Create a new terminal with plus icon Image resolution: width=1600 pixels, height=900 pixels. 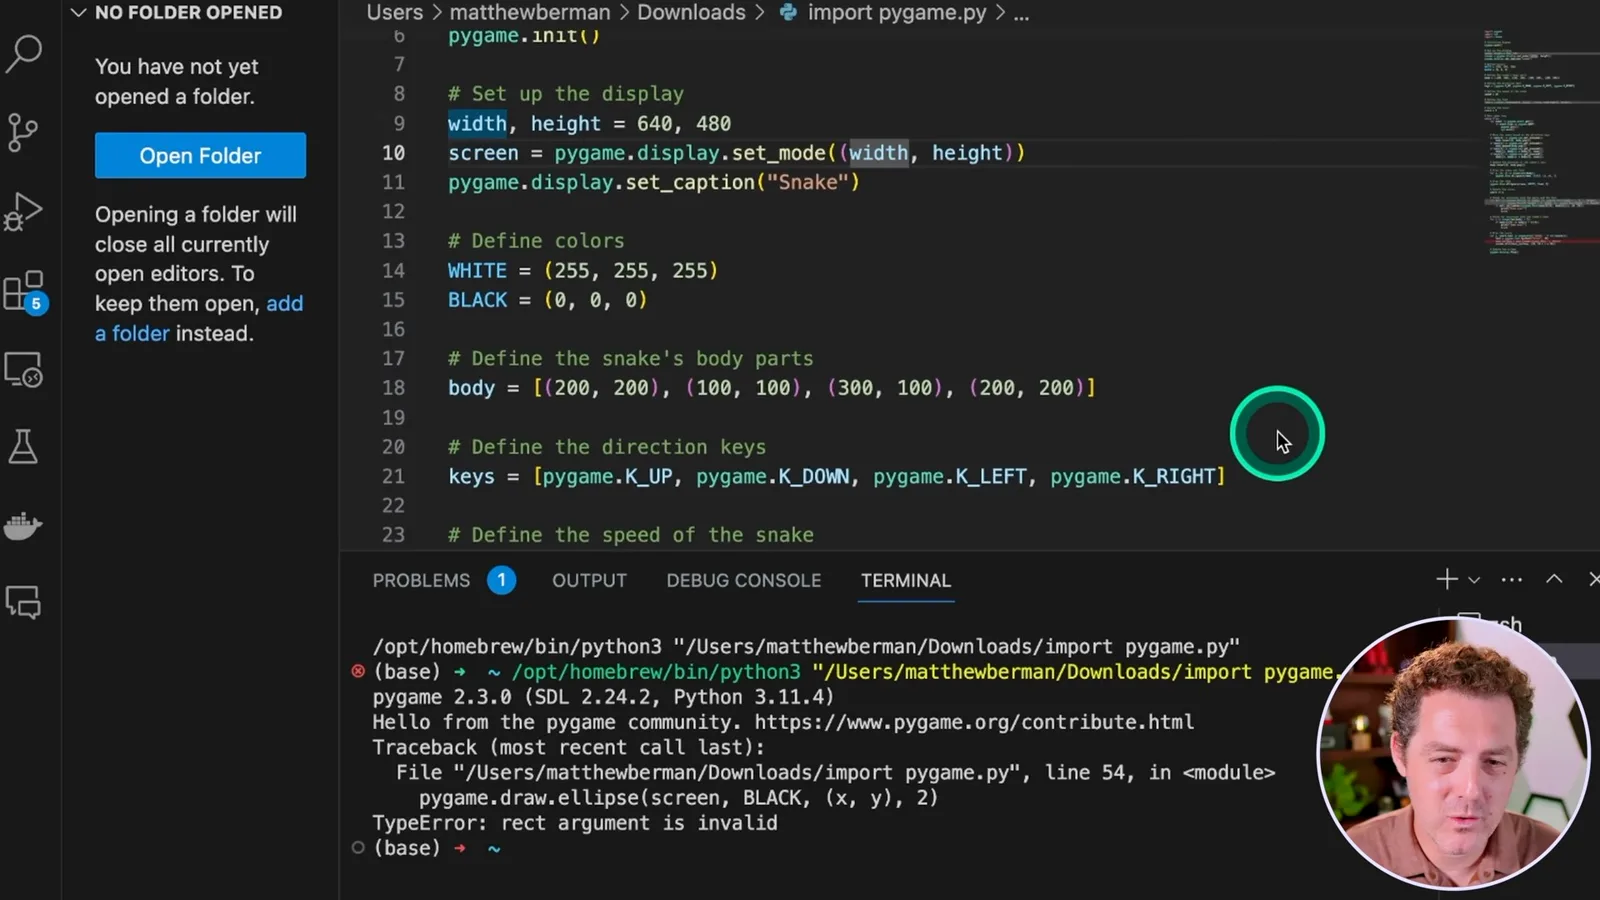(1446, 579)
